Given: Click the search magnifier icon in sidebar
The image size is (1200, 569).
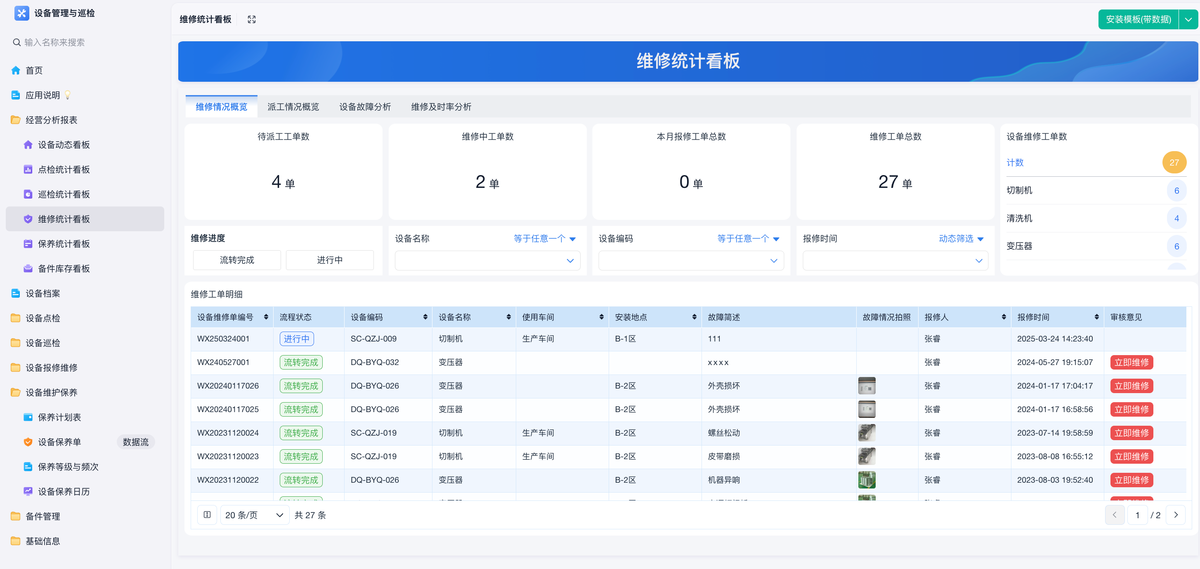Looking at the screenshot, I should coord(16,42).
